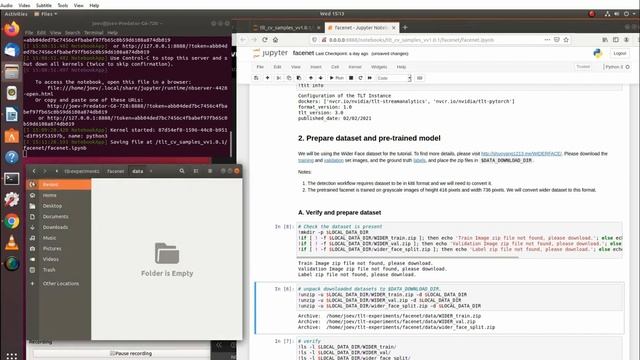Open Jupyter Cell menu

click(335, 67)
